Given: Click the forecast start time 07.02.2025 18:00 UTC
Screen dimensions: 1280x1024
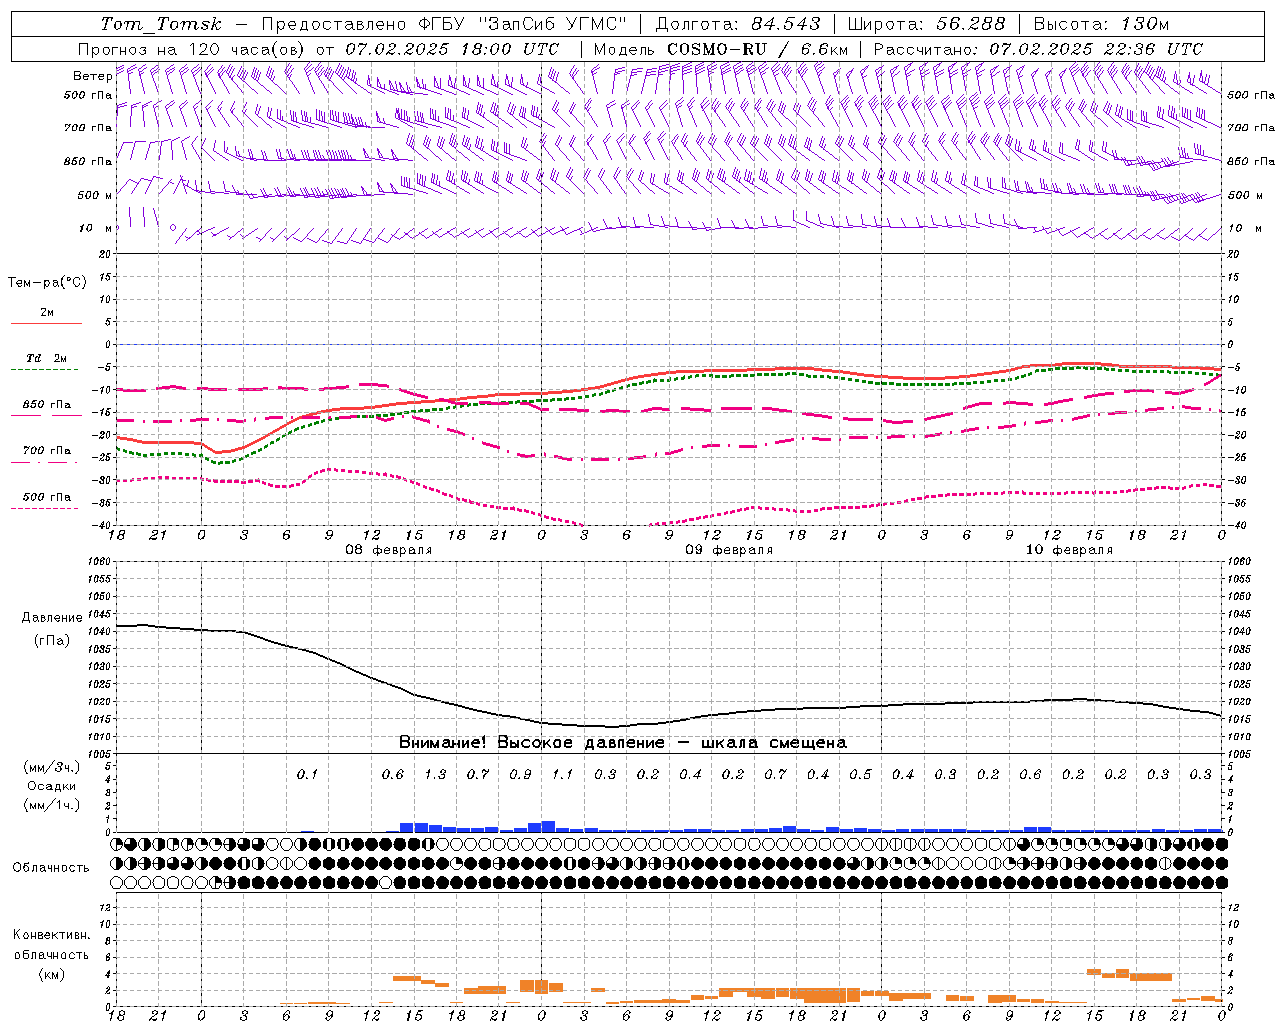Looking at the screenshot, I should coord(452,49).
